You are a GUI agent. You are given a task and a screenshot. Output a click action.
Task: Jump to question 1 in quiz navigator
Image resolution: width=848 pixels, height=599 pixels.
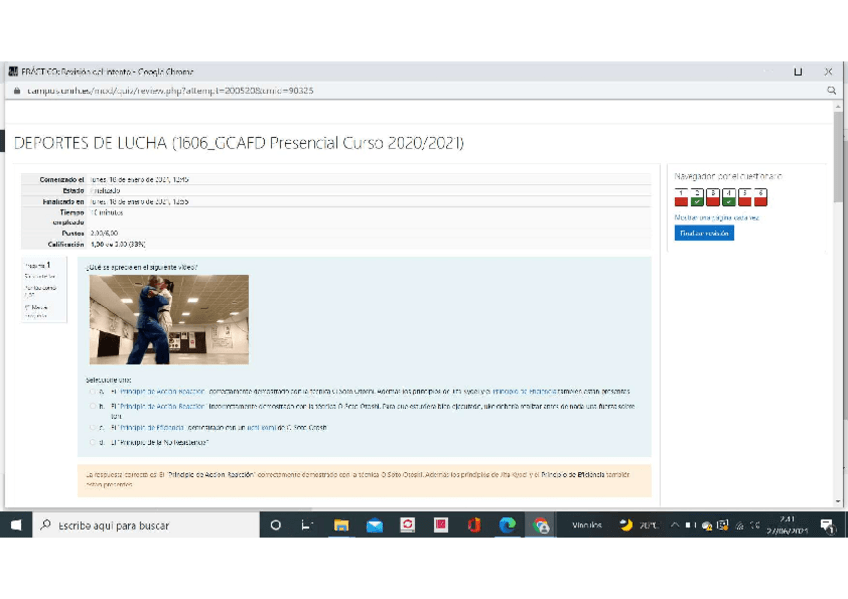[681, 195]
